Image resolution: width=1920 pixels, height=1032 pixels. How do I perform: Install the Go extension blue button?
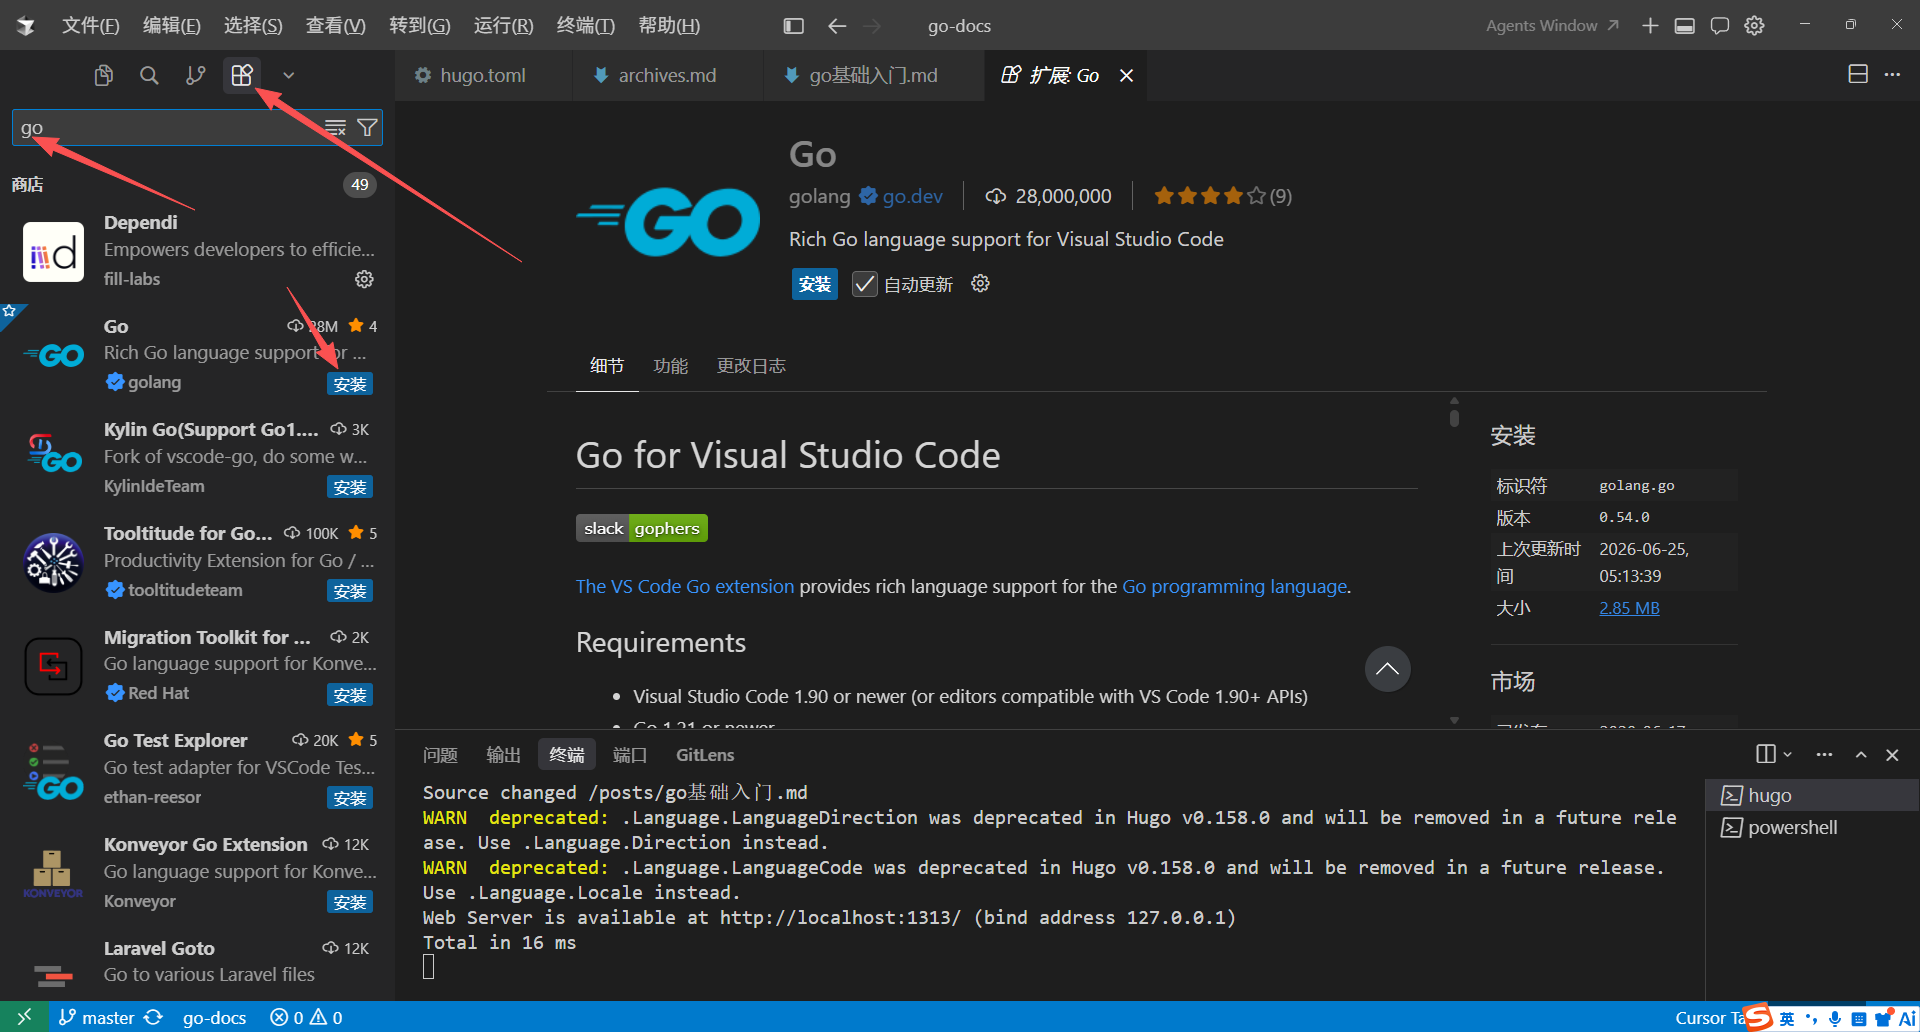pyautogui.click(x=814, y=284)
